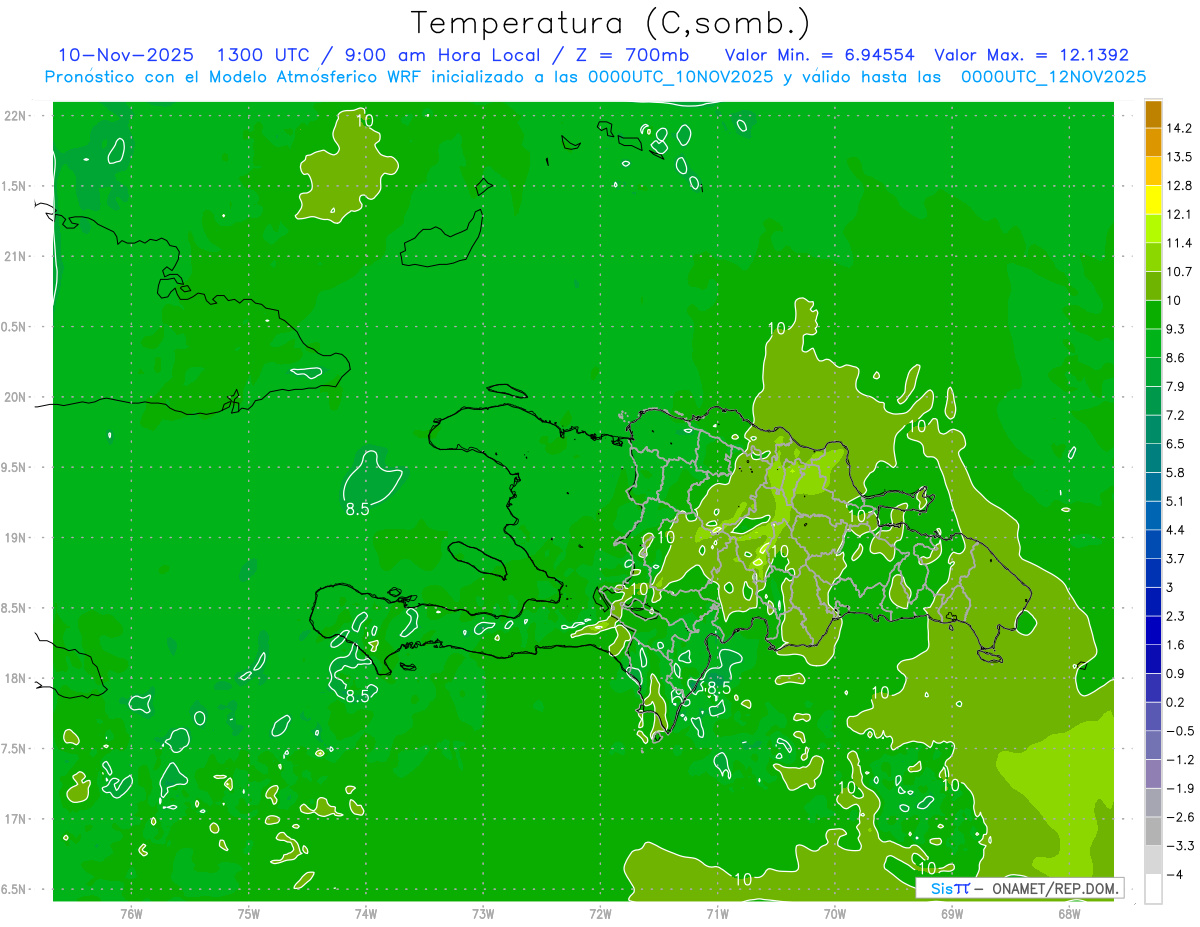Click the "10.7" color bar label

(1180, 272)
